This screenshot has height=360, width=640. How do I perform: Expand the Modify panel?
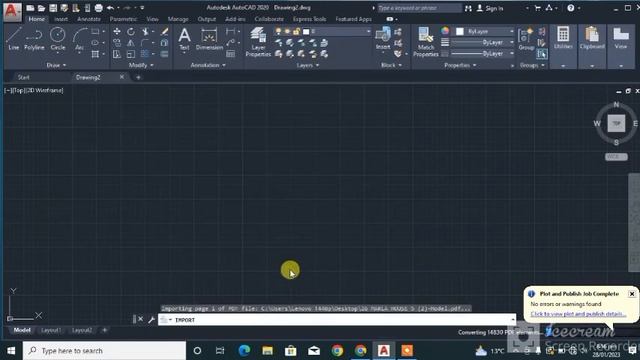point(141,65)
